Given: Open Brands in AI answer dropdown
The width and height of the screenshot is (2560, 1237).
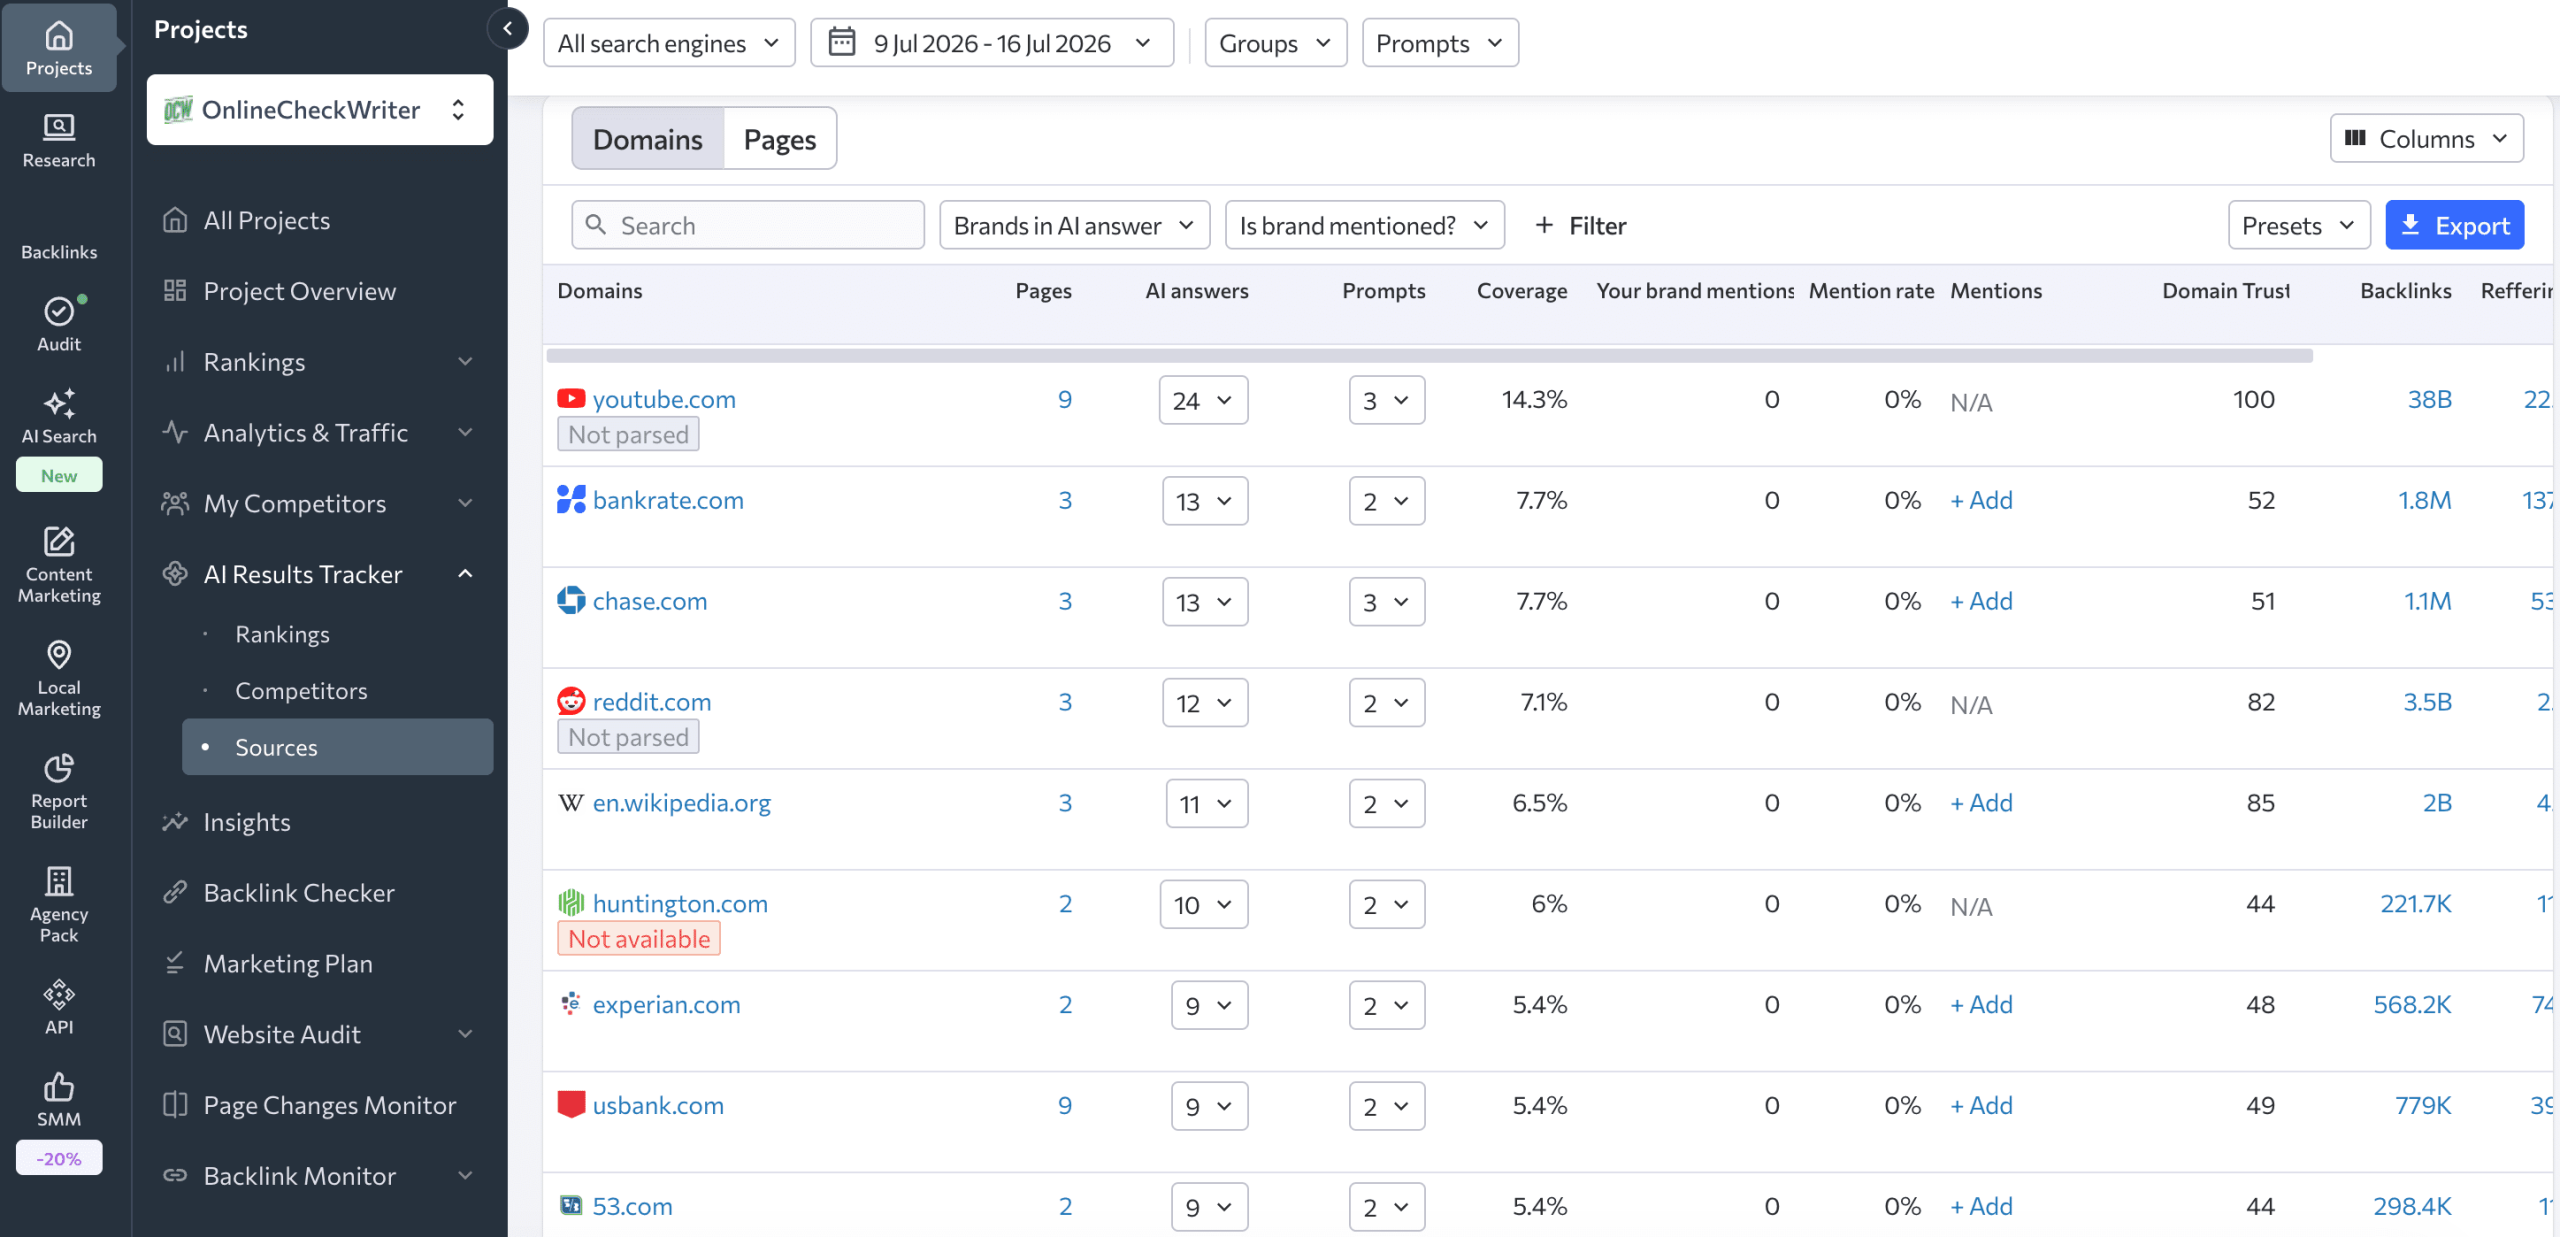Looking at the screenshot, I should (1074, 225).
